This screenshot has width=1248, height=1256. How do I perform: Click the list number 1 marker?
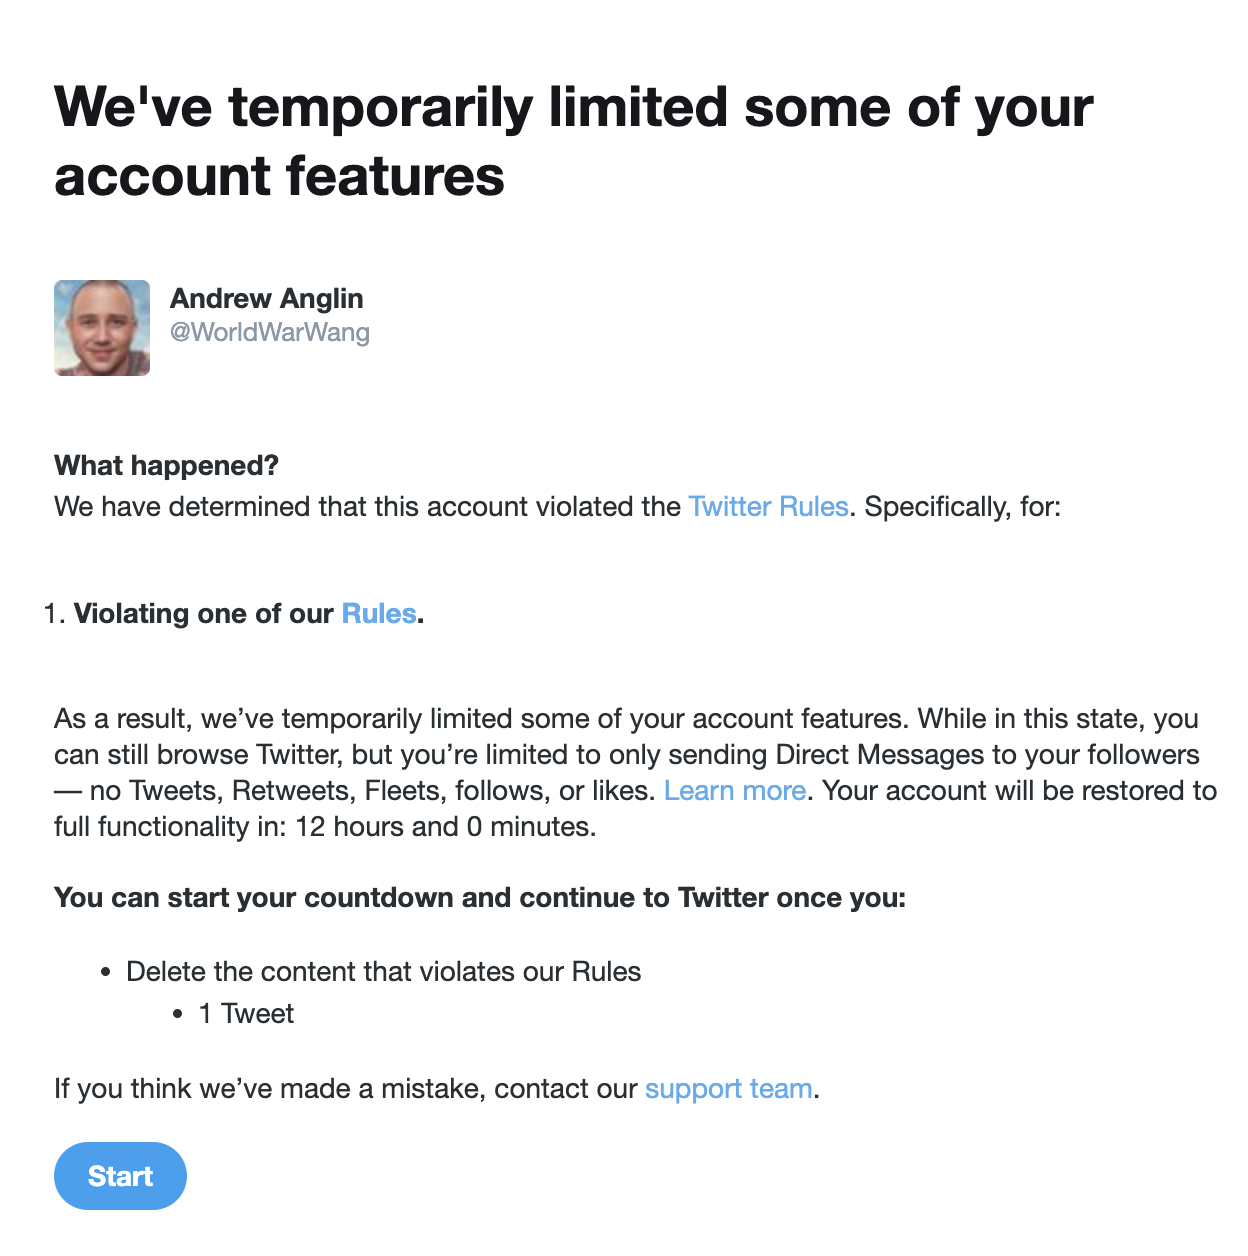pos(53,614)
